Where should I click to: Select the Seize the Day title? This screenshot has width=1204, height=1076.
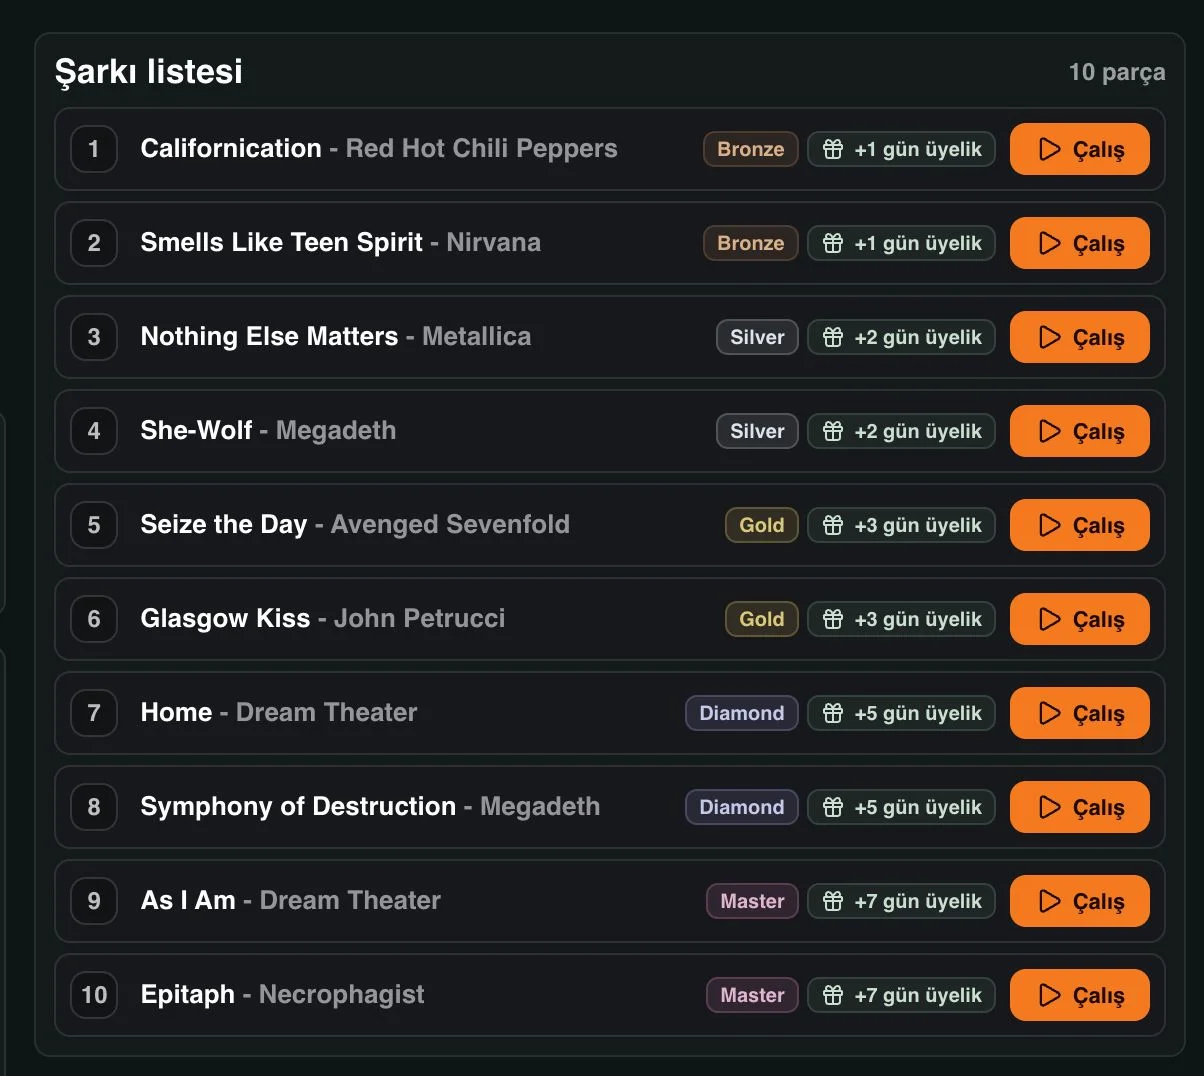[224, 525]
